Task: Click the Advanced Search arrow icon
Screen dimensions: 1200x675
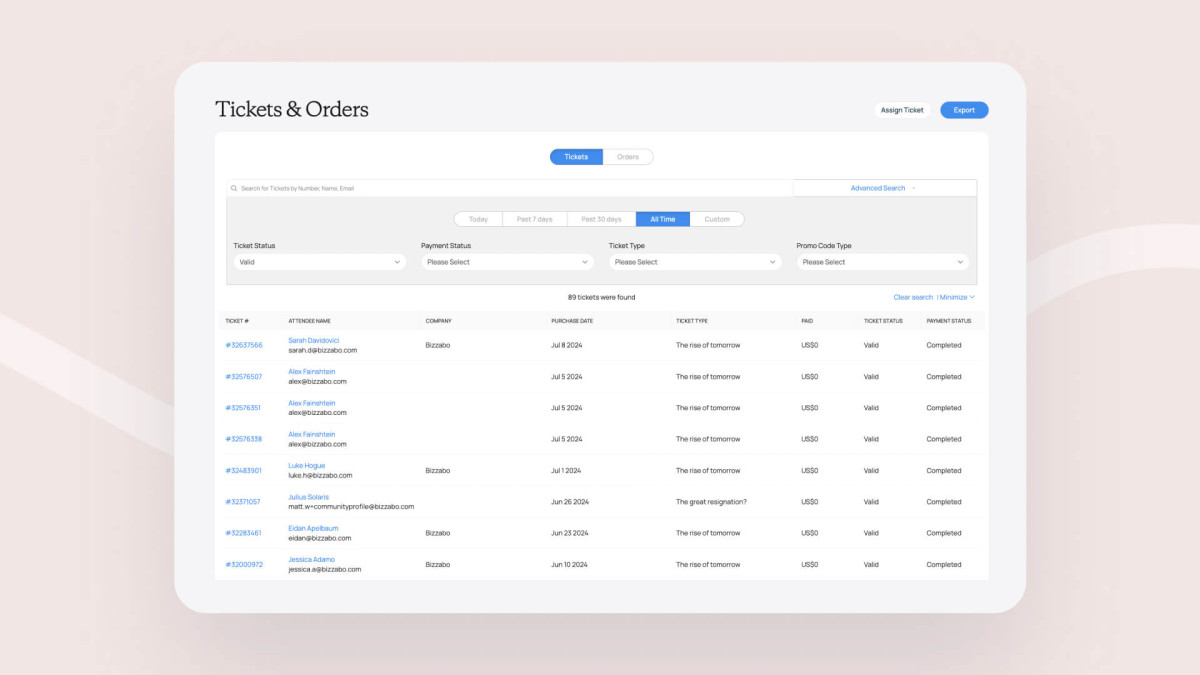Action: pos(913,188)
